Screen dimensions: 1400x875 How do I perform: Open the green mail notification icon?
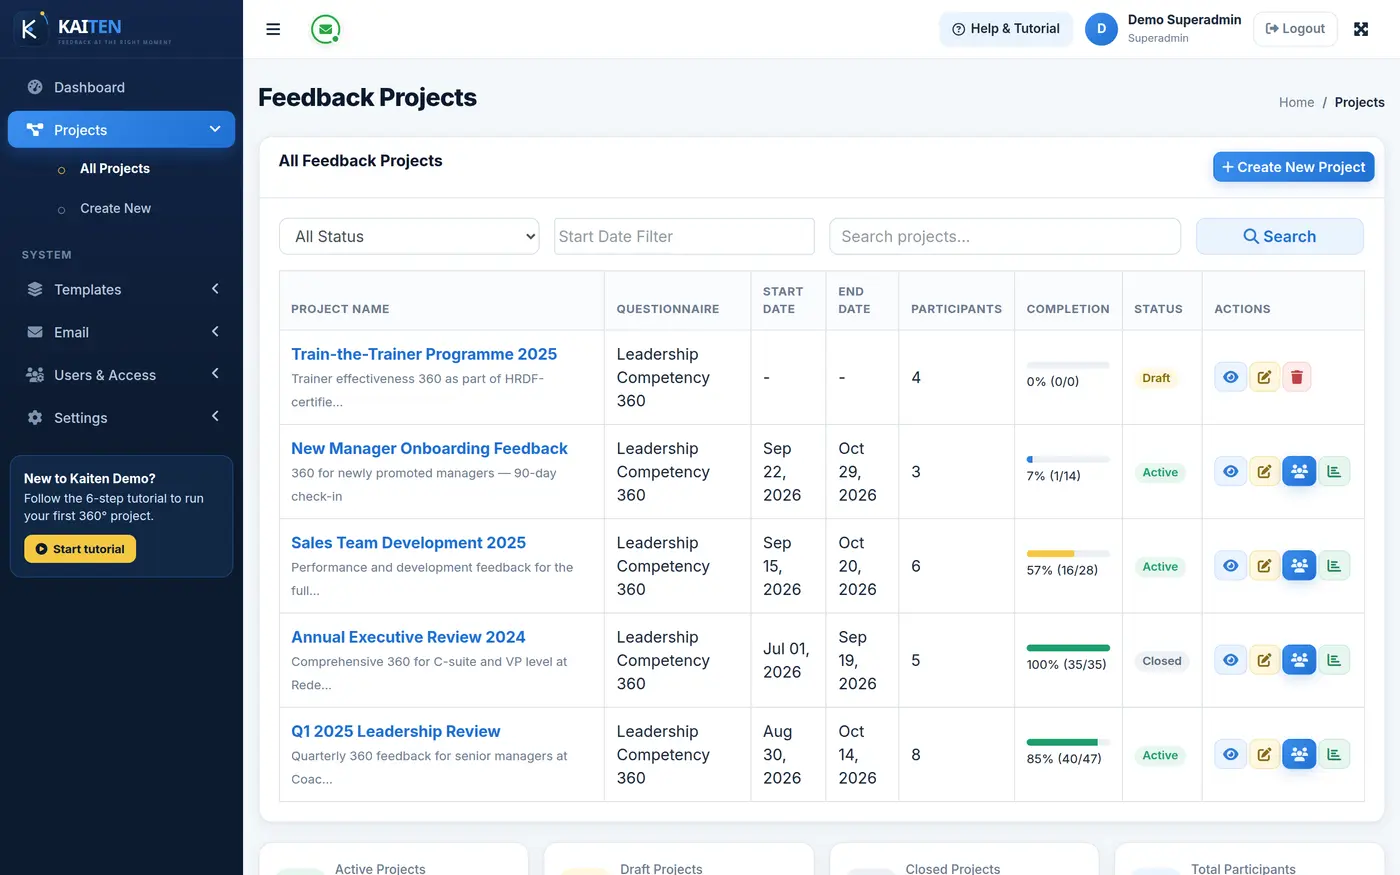tap(325, 29)
